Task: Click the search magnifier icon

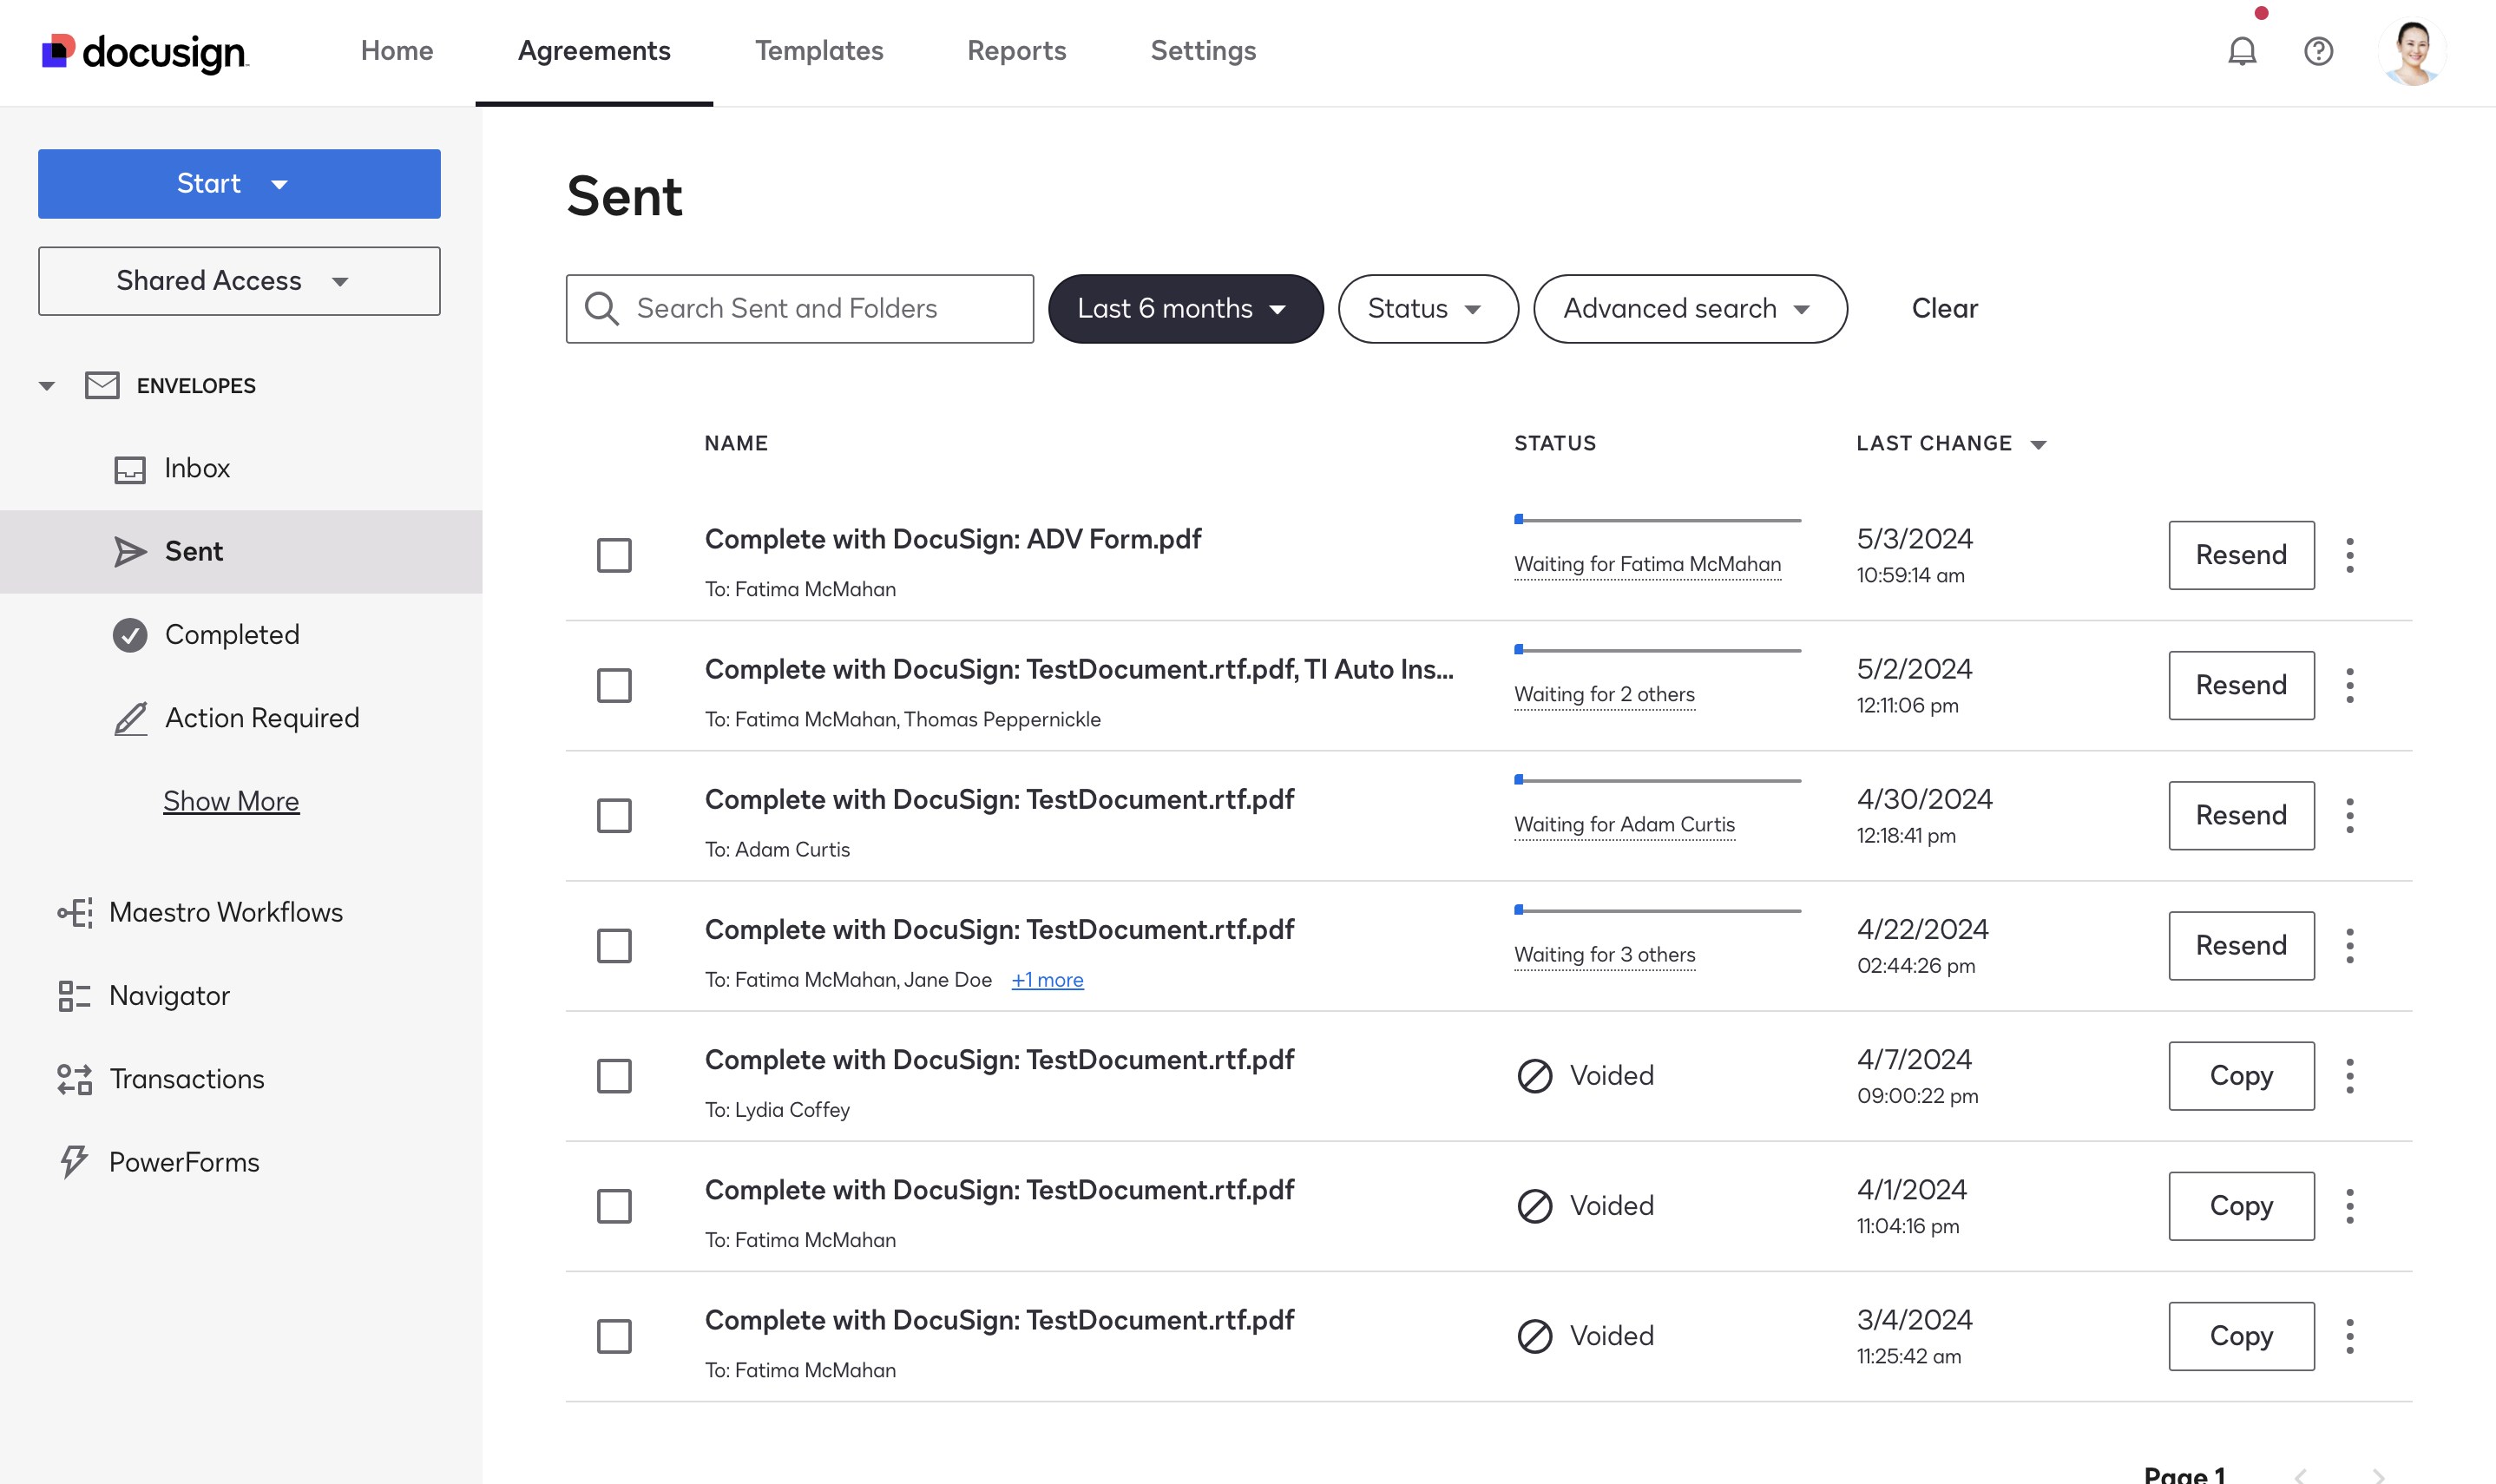Action: tap(601, 308)
